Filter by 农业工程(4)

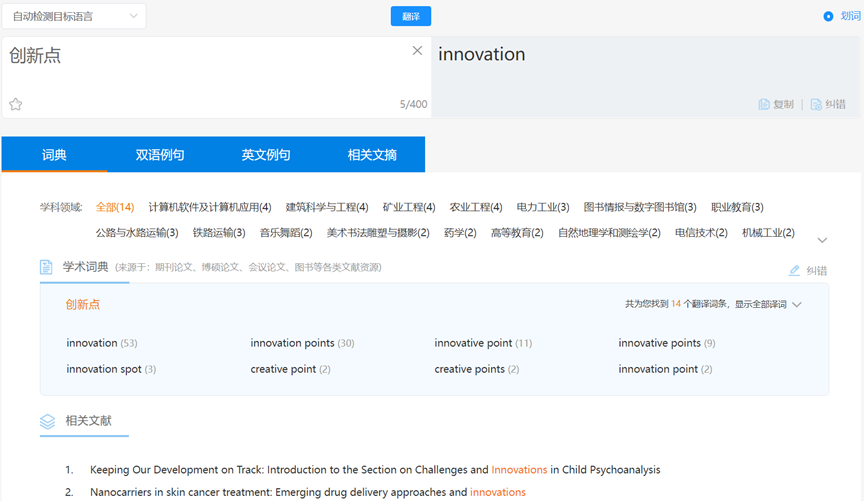[476, 207]
